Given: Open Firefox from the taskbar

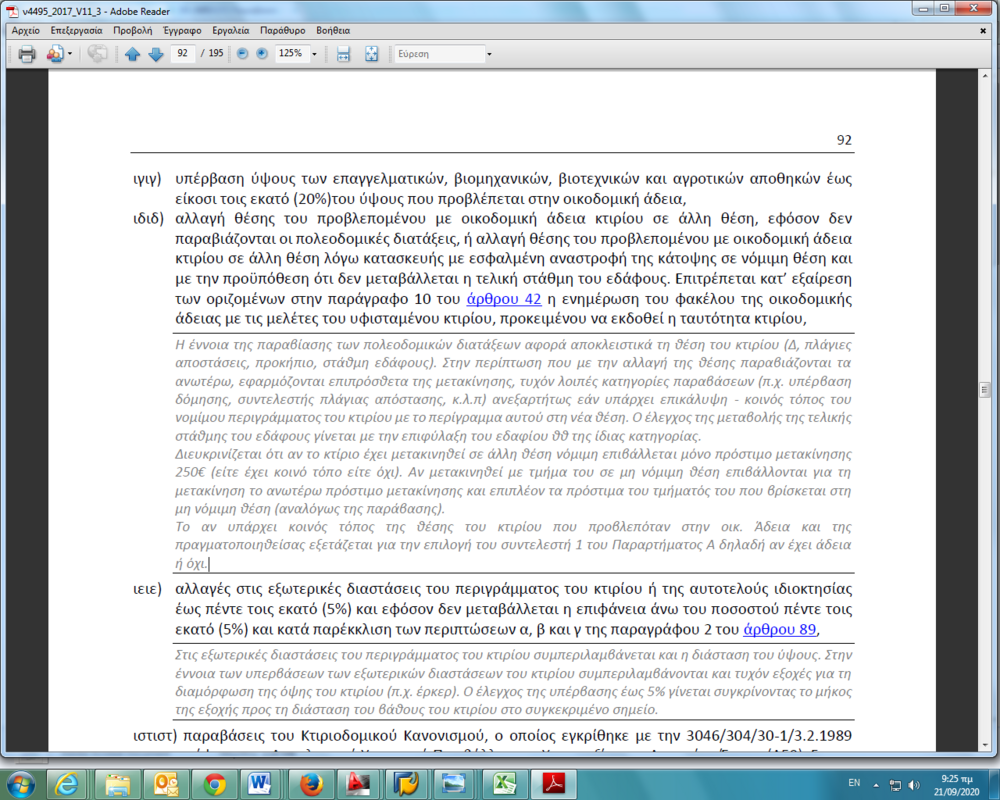Looking at the screenshot, I should point(309,781).
